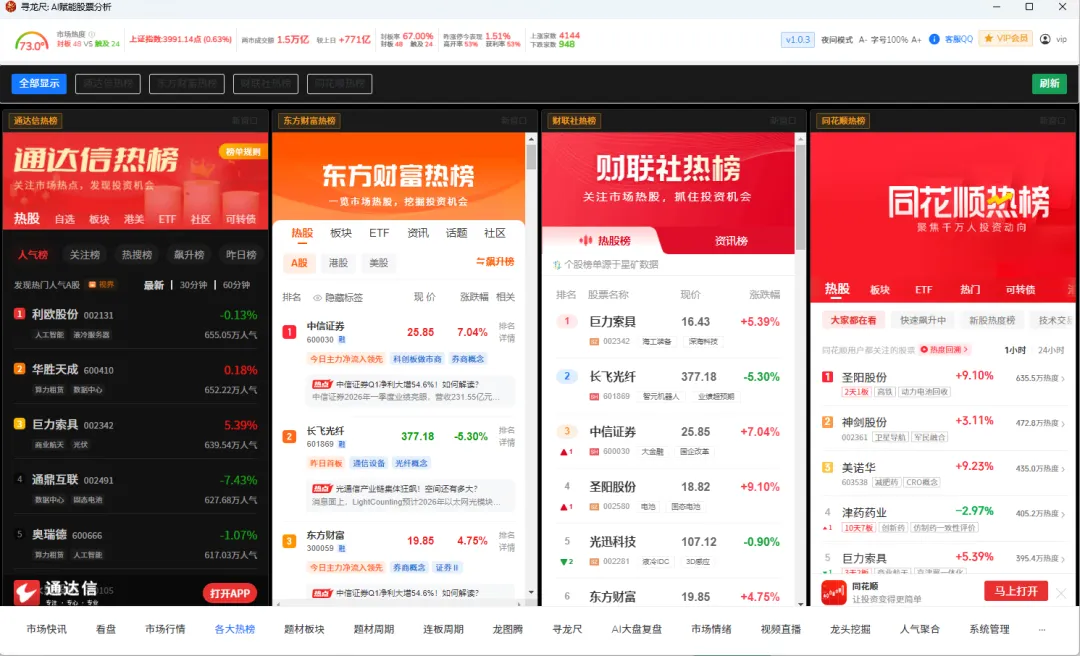The width and height of the screenshot is (1080, 656).
Task: Click 新窗口 in the 财联社热榜 header
Action: pyautogui.click(x=783, y=121)
